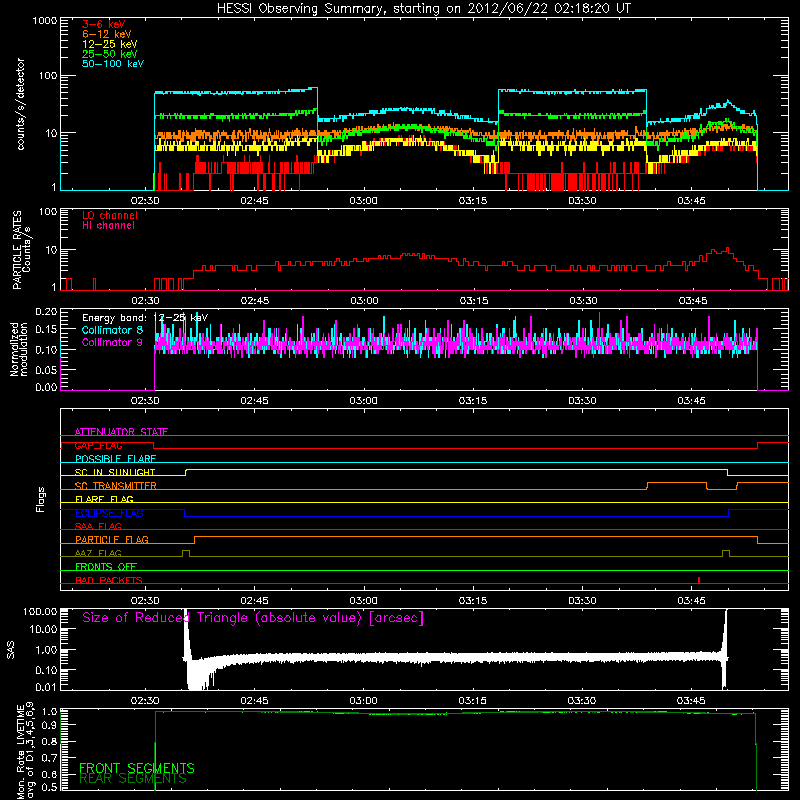Click the FLARE_FLAG label
The width and height of the screenshot is (800, 800).
click(x=104, y=499)
